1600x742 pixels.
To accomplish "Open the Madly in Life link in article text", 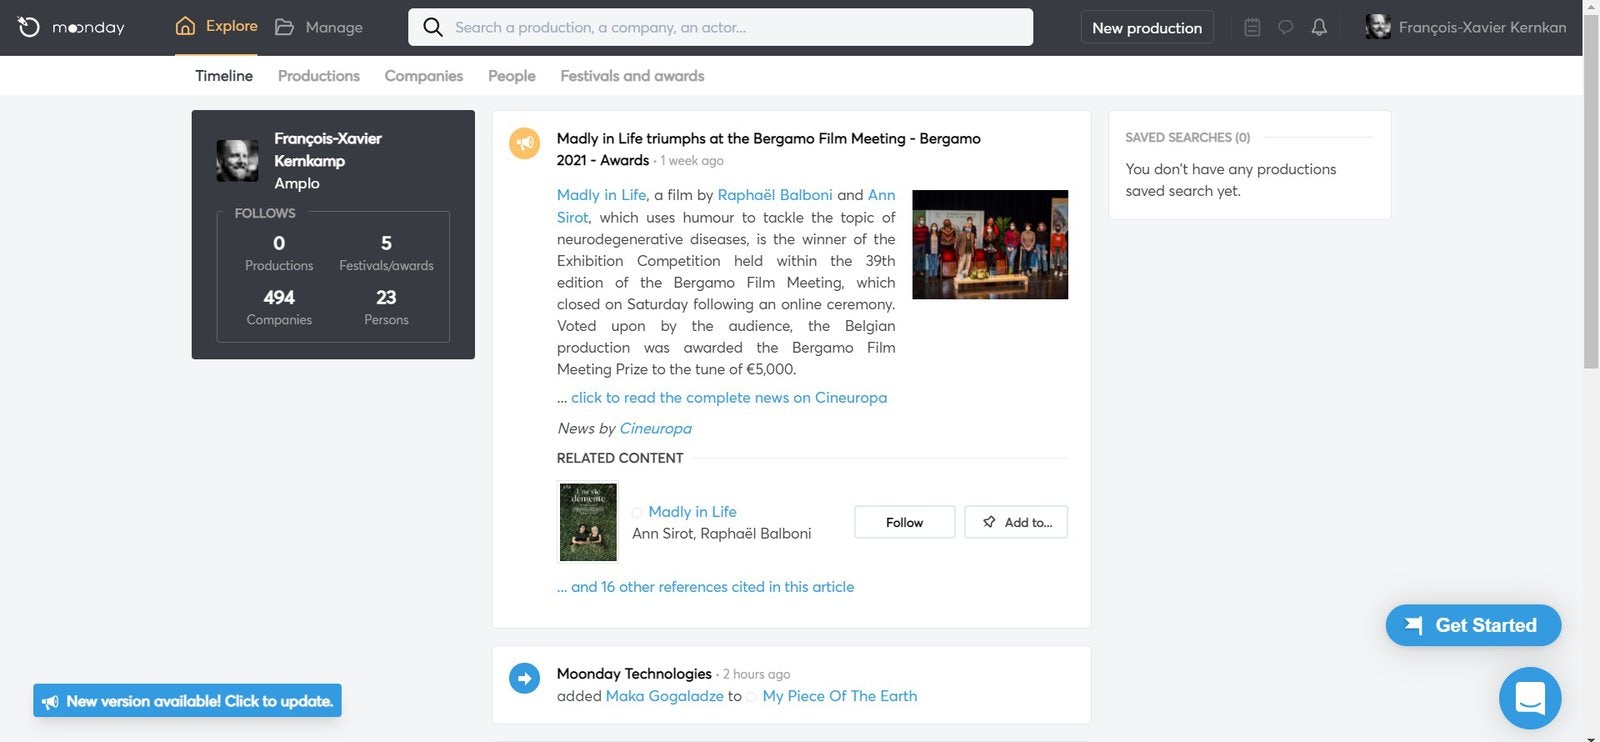I will click(602, 195).
